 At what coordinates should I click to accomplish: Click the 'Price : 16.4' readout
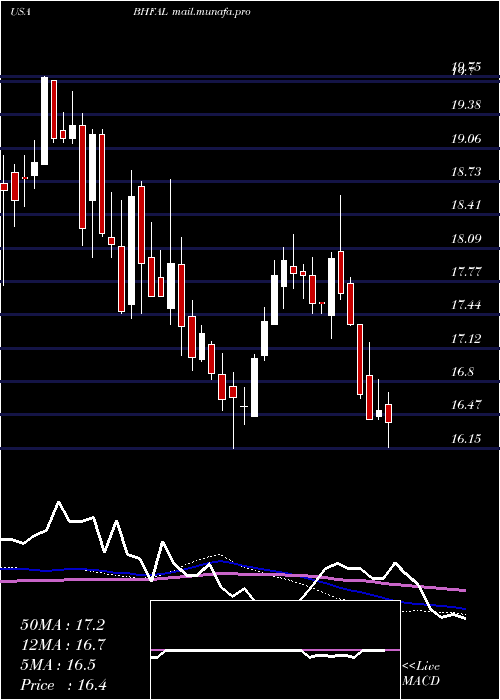click(63, 685)
